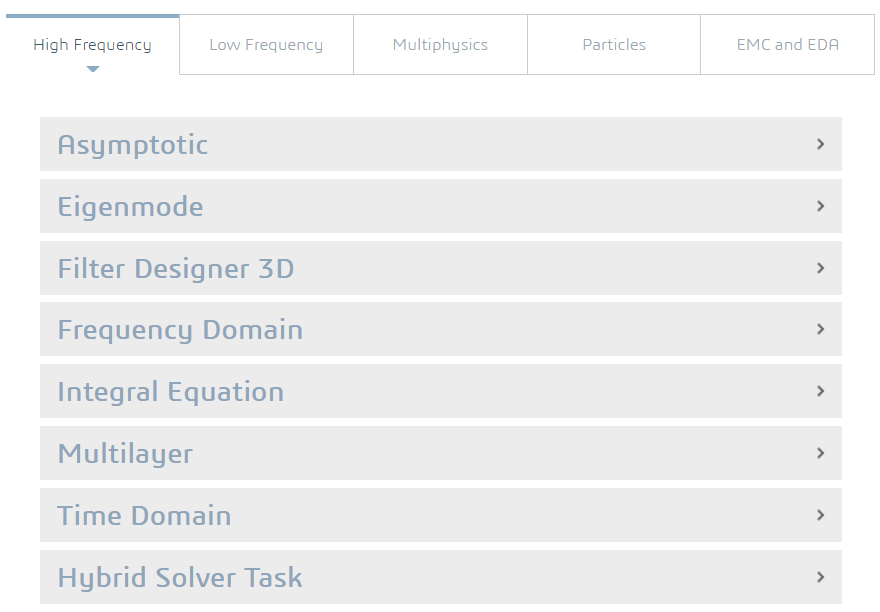Open the Multiphysics tab
Image resolution: width=880 pixels, height=612 pixels.
pyautogui.click(x=440, y=45)
